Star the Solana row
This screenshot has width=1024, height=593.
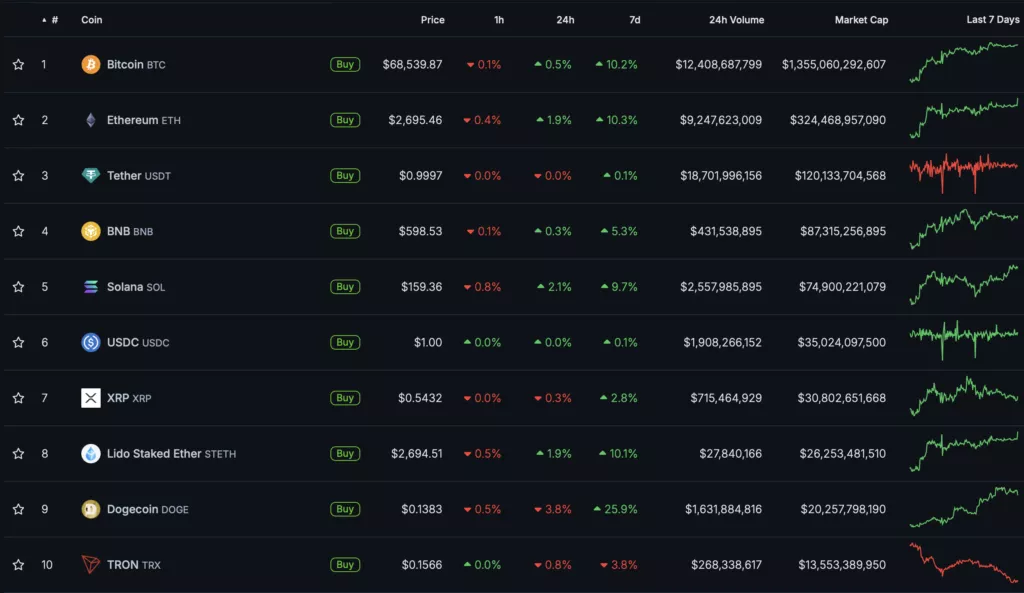pyautogui.click(x=18, y=287)
